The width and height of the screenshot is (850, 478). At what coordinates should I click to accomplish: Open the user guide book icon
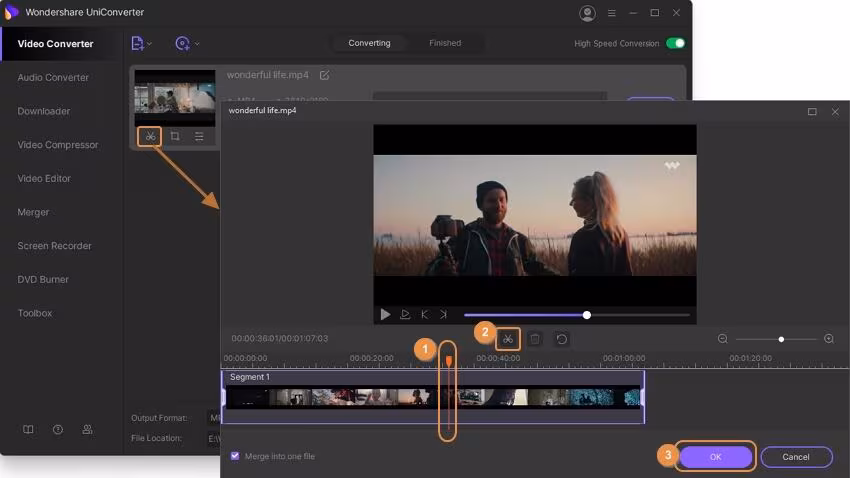(28, 429)
